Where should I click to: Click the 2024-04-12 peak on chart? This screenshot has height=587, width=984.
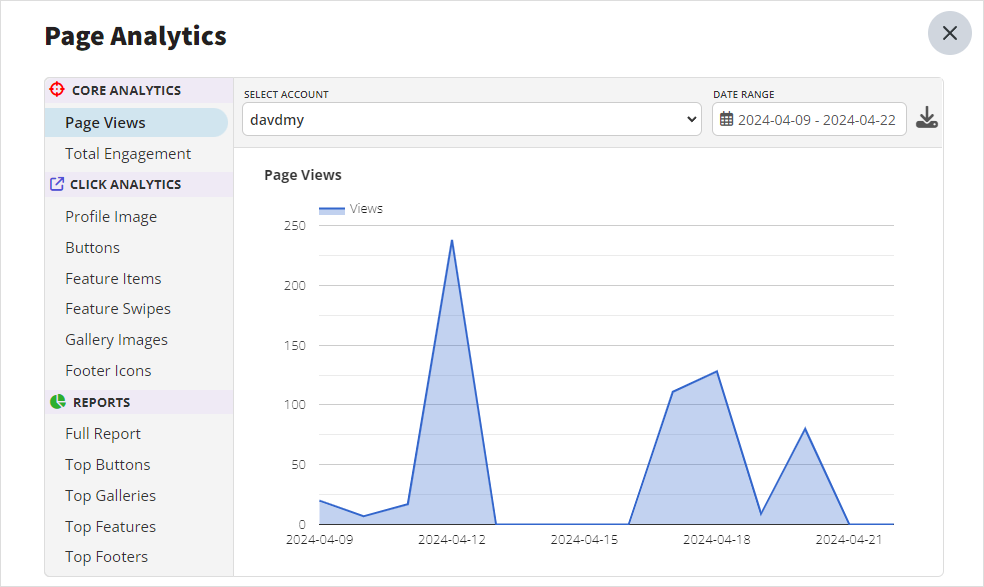click(x=452, y=240)
